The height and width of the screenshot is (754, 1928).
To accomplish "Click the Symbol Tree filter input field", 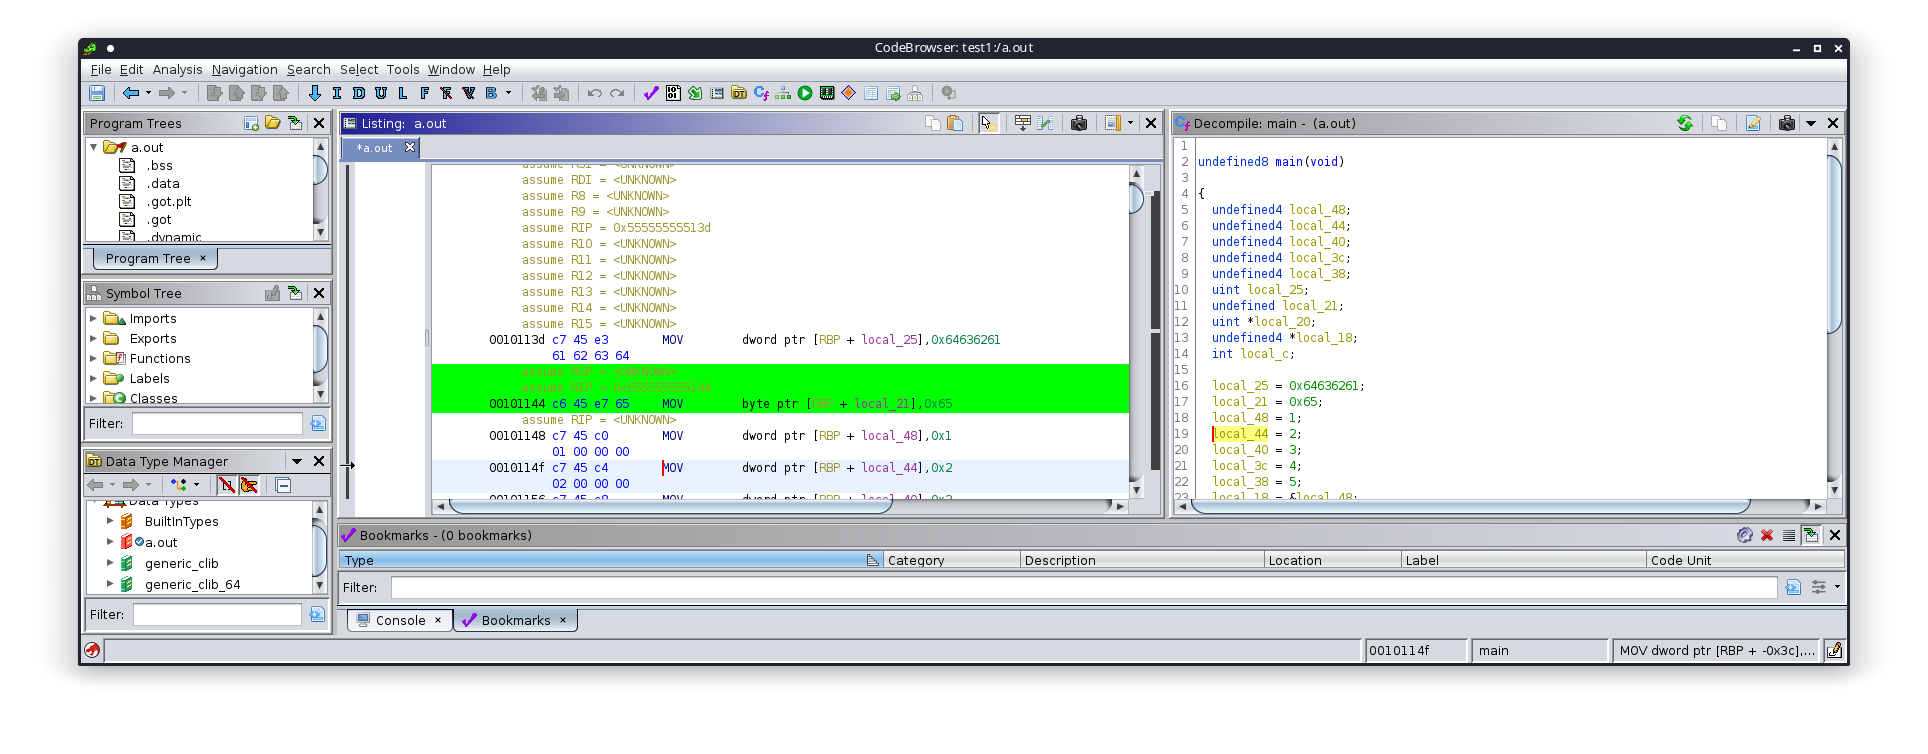I will coord(217,423).
